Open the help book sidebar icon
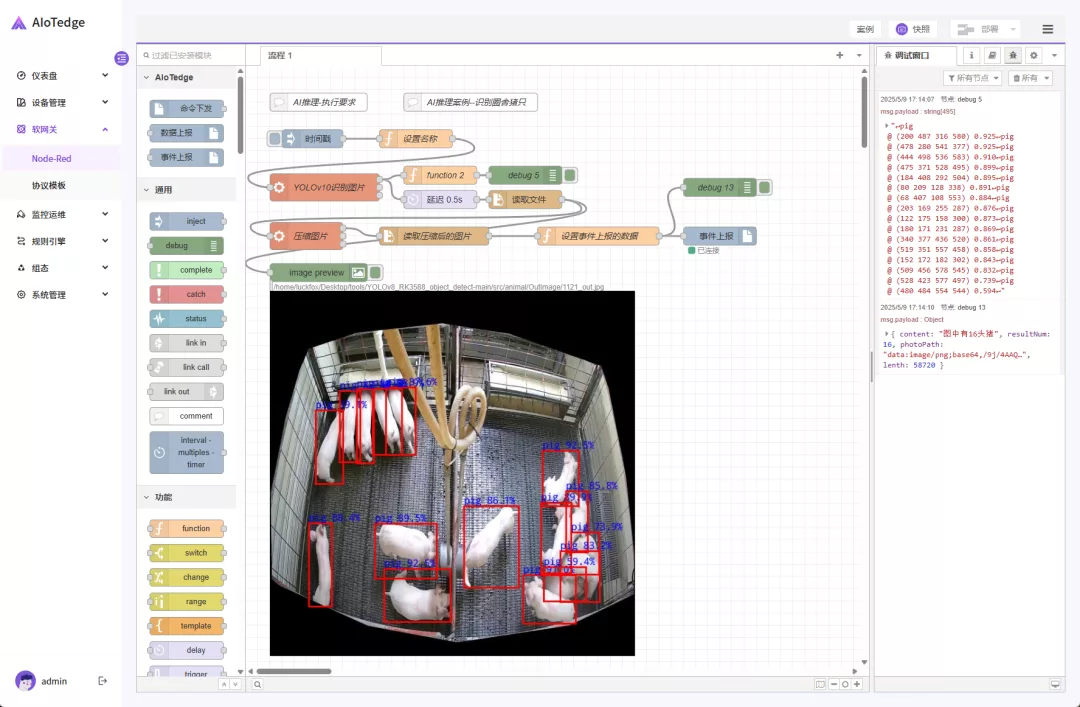Screen dimensions: 1080x707 coord(991,56)
